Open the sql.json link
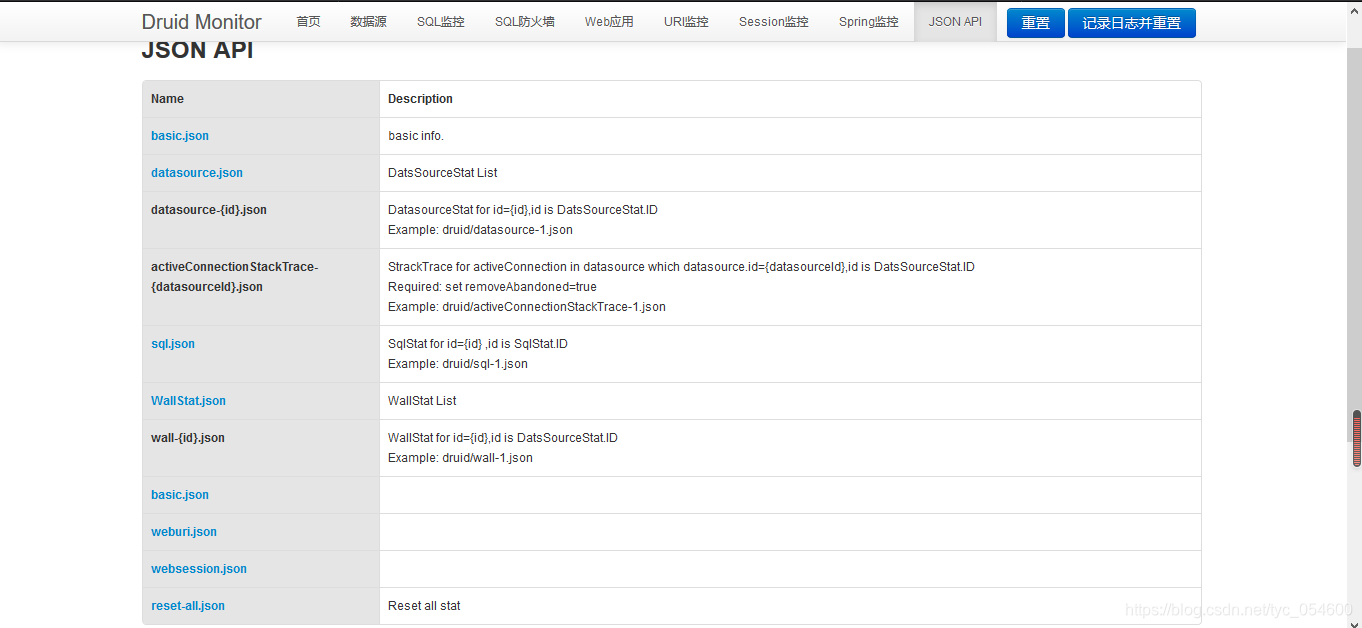The width and height of the screenshot is (1362, 628). coord(173,344)
